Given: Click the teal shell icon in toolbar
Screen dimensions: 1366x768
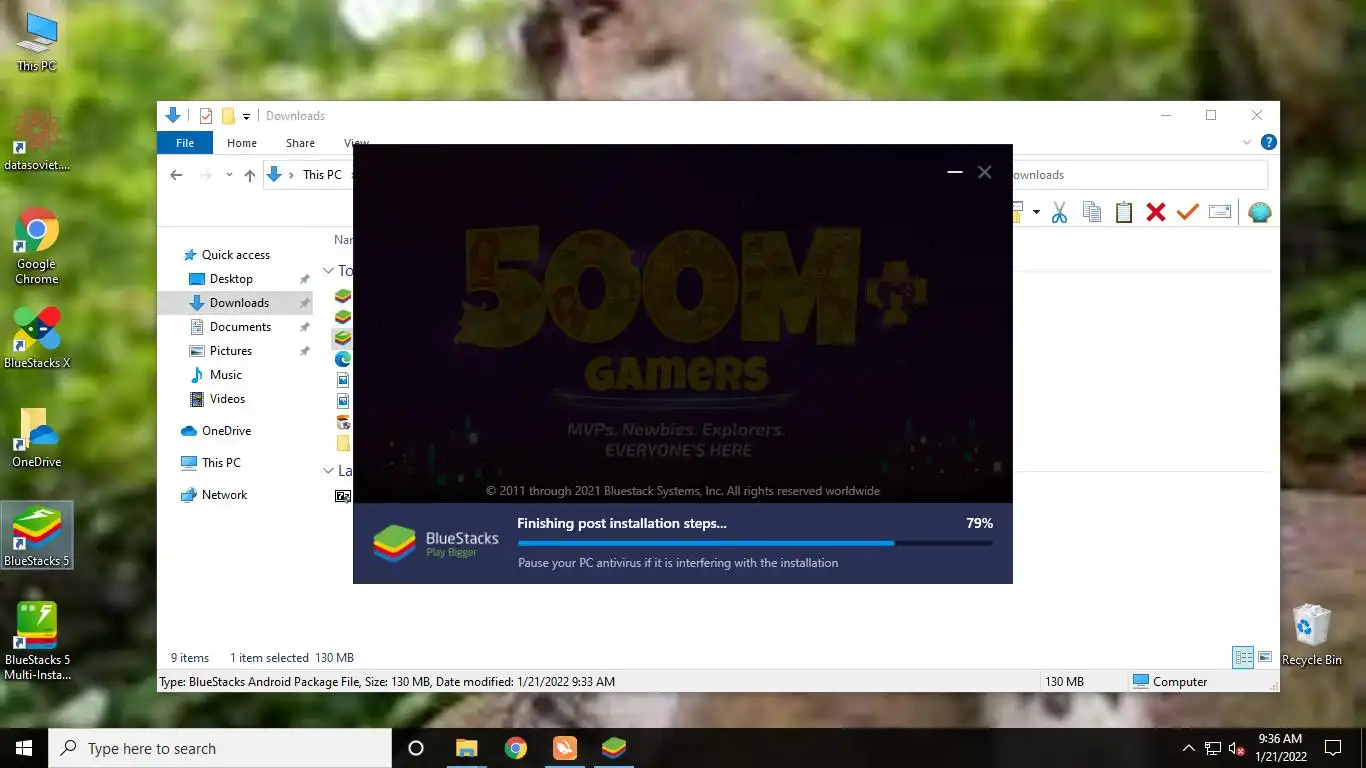Looking at the screenshot, I should [1260, 212].
